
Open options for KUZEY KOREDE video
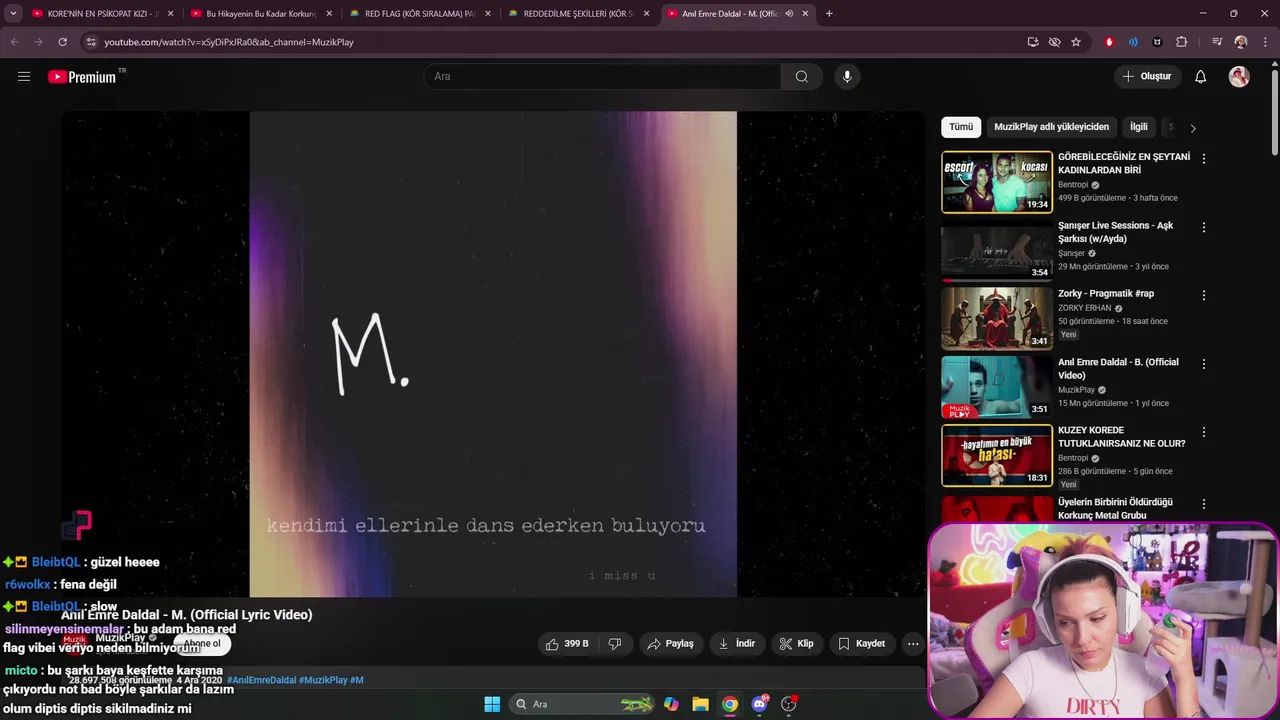[1204, 432]
